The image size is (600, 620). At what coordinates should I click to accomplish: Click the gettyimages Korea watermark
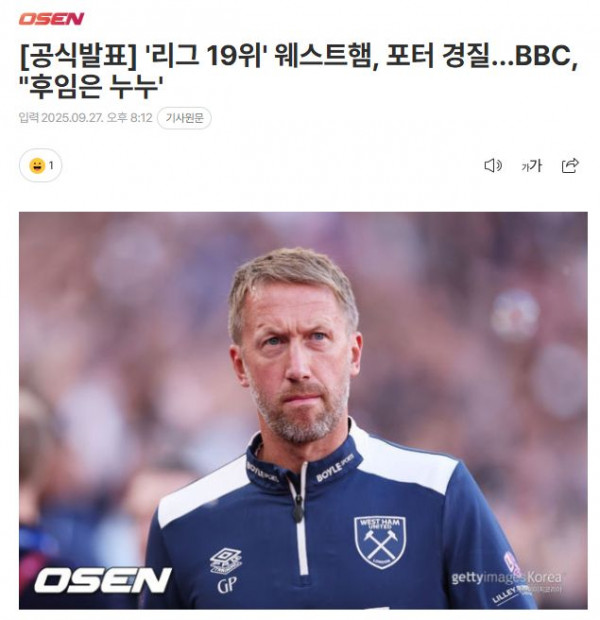[506, 577]
